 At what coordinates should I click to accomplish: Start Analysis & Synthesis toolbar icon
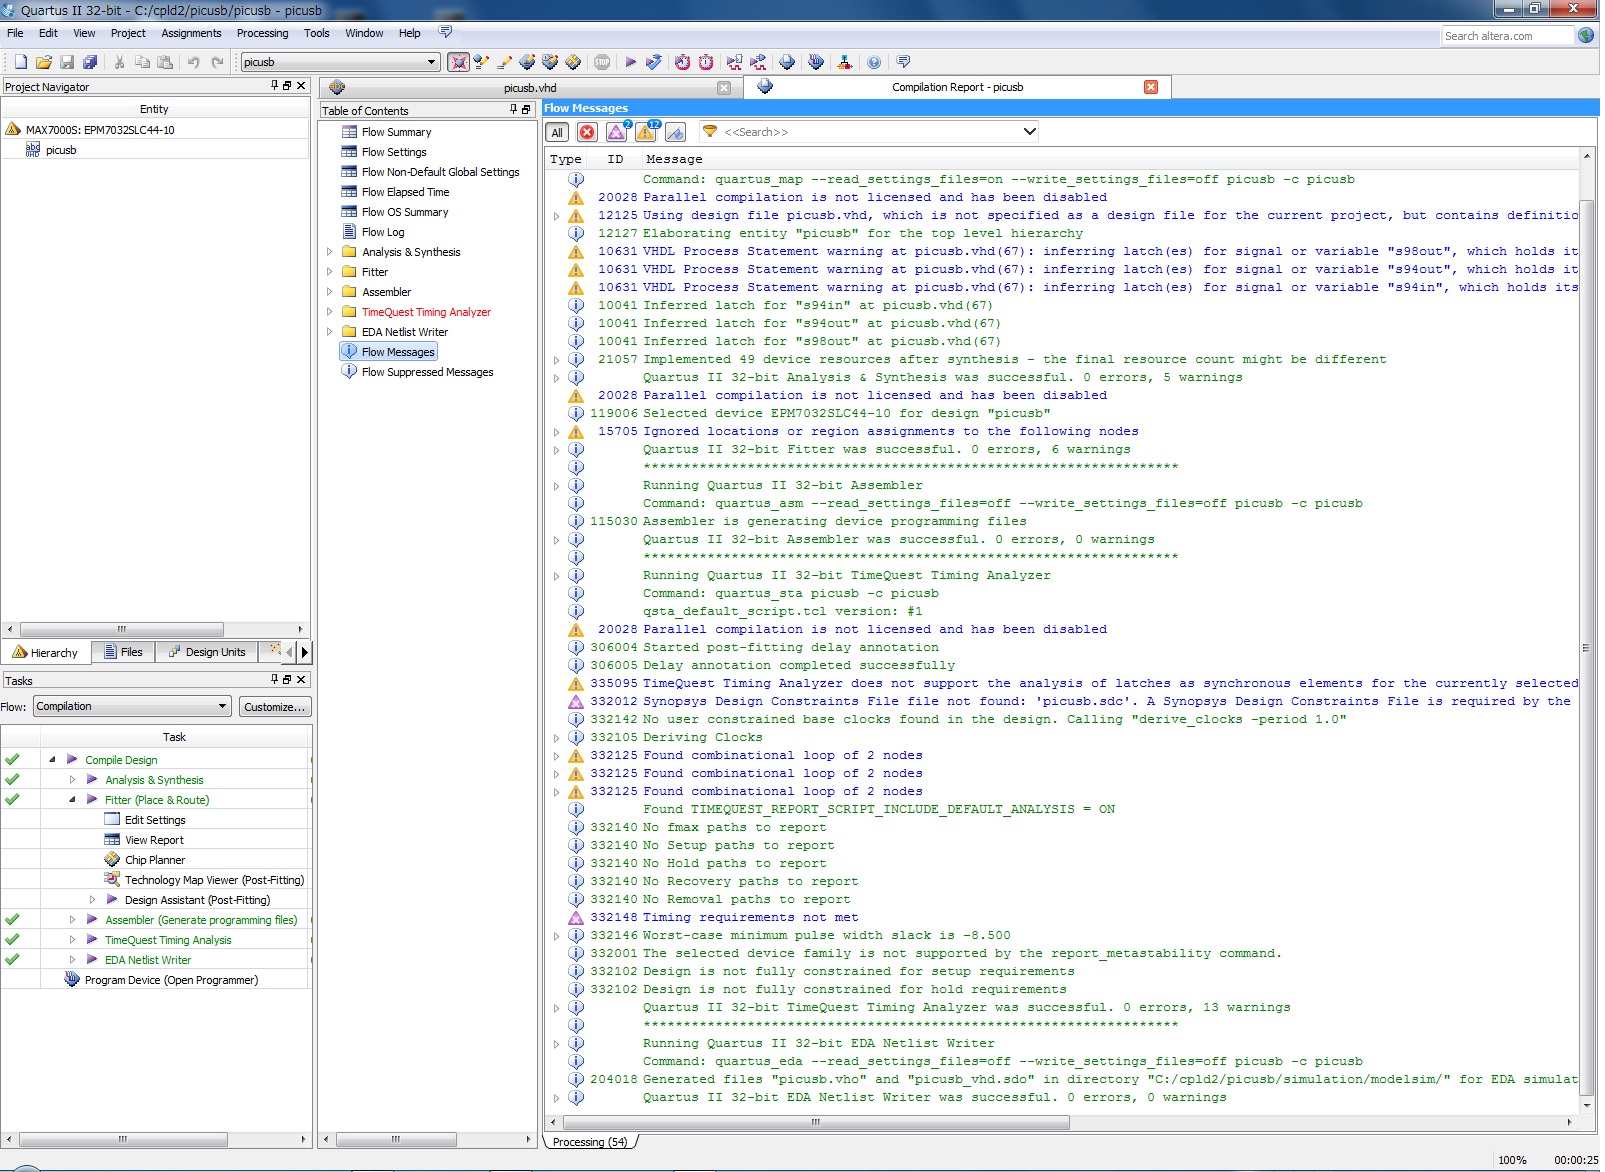click(654, 62)
